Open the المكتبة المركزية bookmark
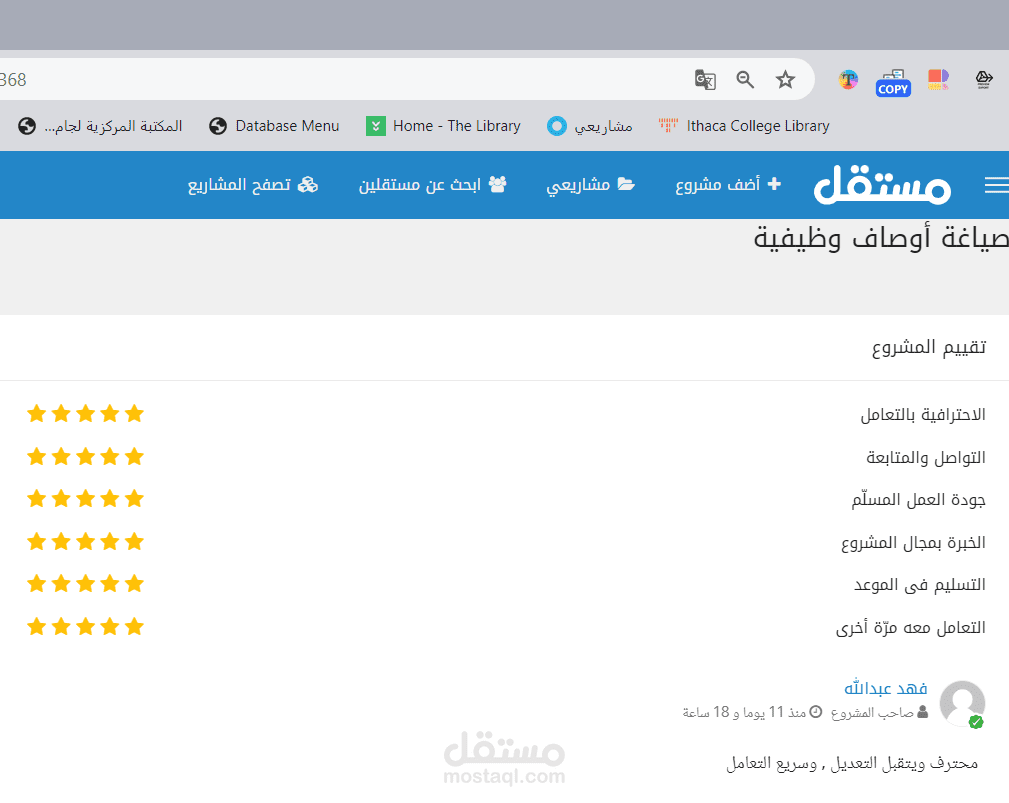The width and height of the screenshot is (1009, 803). click(100, 126)
